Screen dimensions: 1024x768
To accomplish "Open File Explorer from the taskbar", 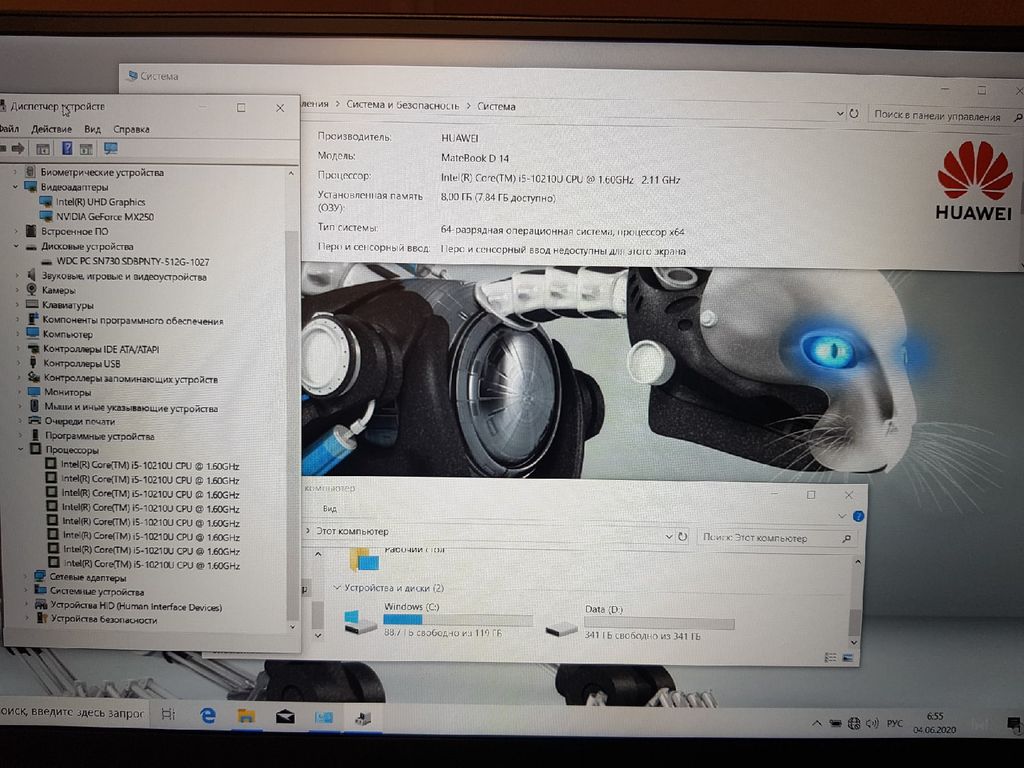I will [246, 716].
